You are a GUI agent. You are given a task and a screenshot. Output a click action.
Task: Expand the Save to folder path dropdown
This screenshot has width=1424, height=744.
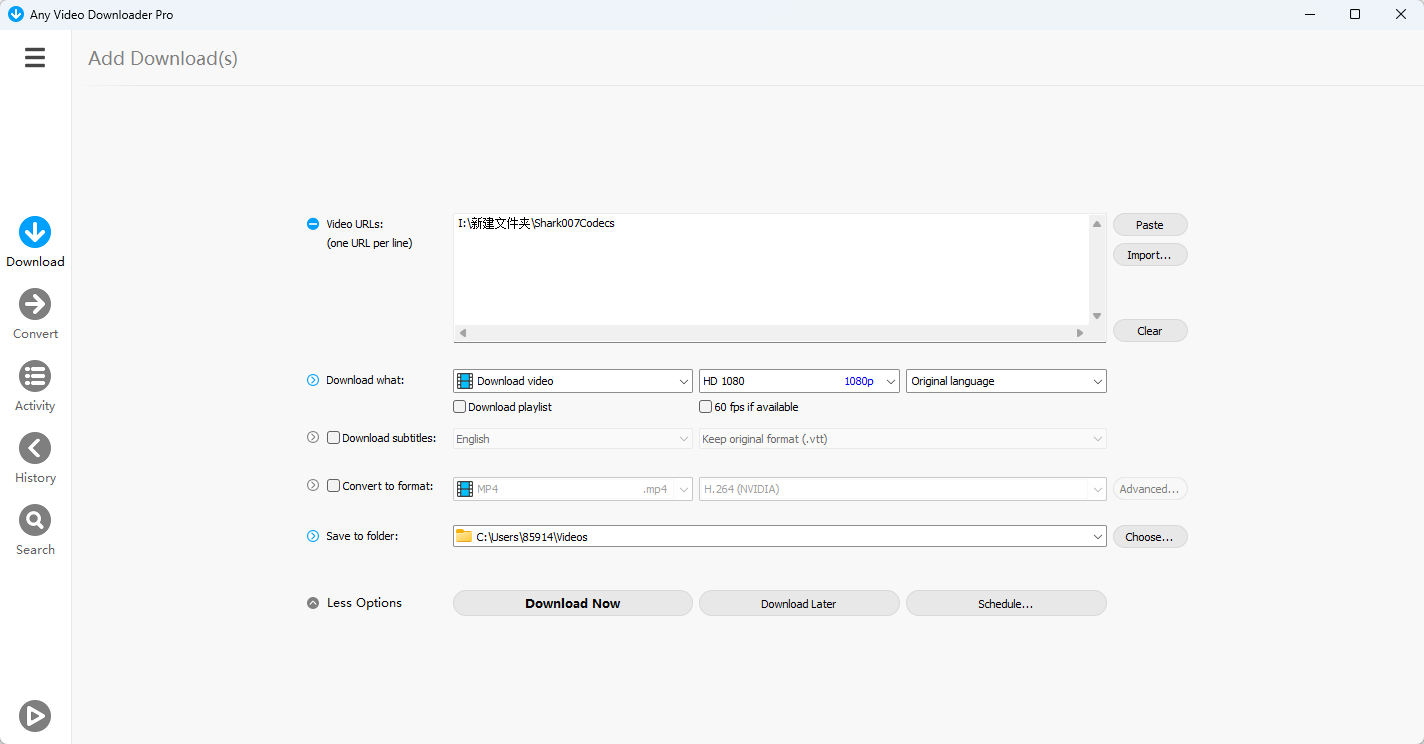[x=780, y=537]
